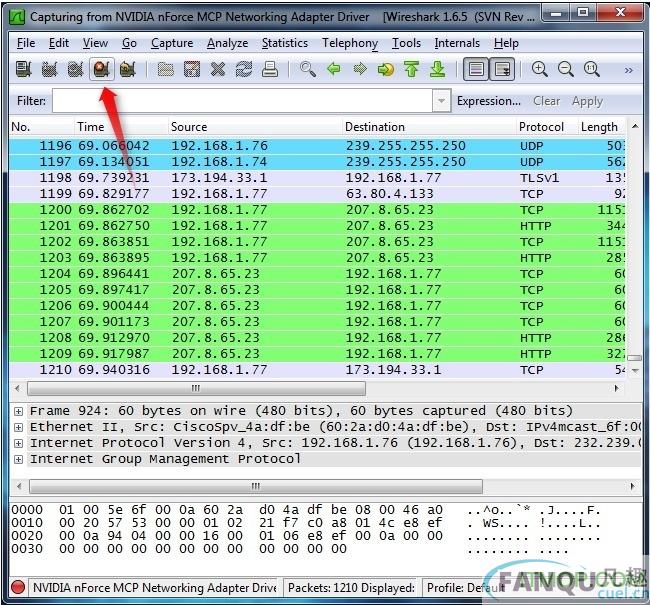Zoom in packet text

[539, 69]
